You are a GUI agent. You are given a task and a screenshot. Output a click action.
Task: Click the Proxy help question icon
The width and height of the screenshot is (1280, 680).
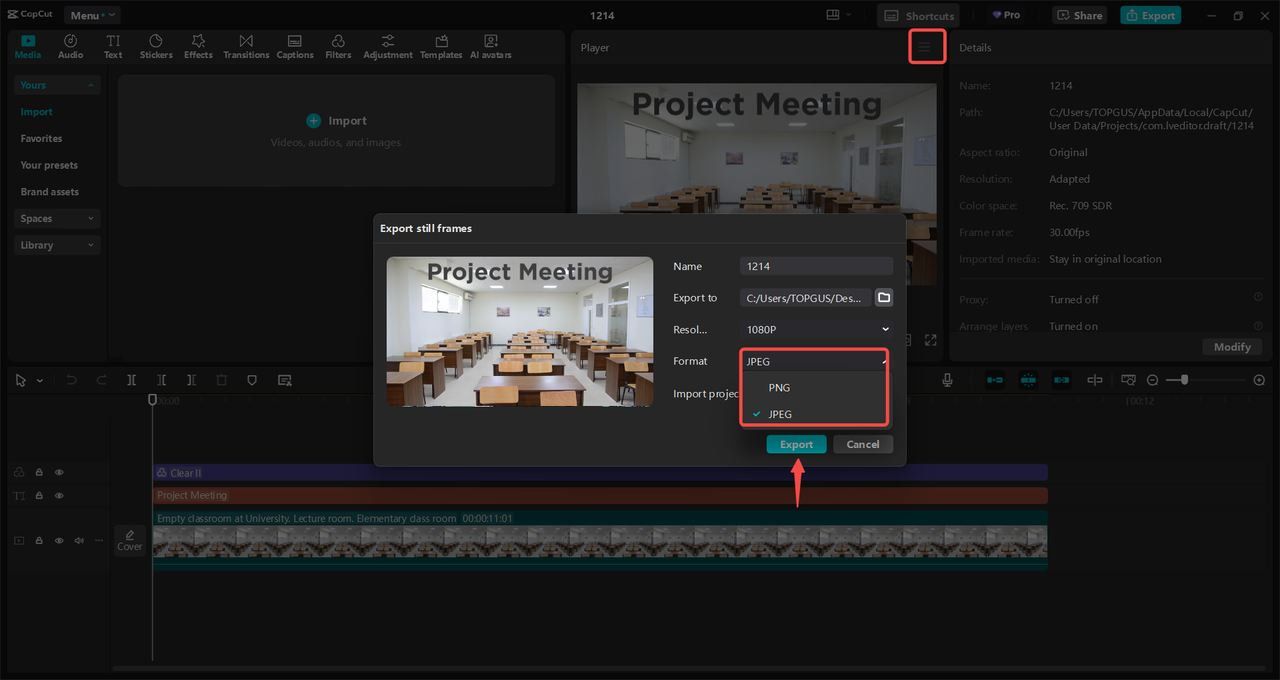pos(1258,298)
